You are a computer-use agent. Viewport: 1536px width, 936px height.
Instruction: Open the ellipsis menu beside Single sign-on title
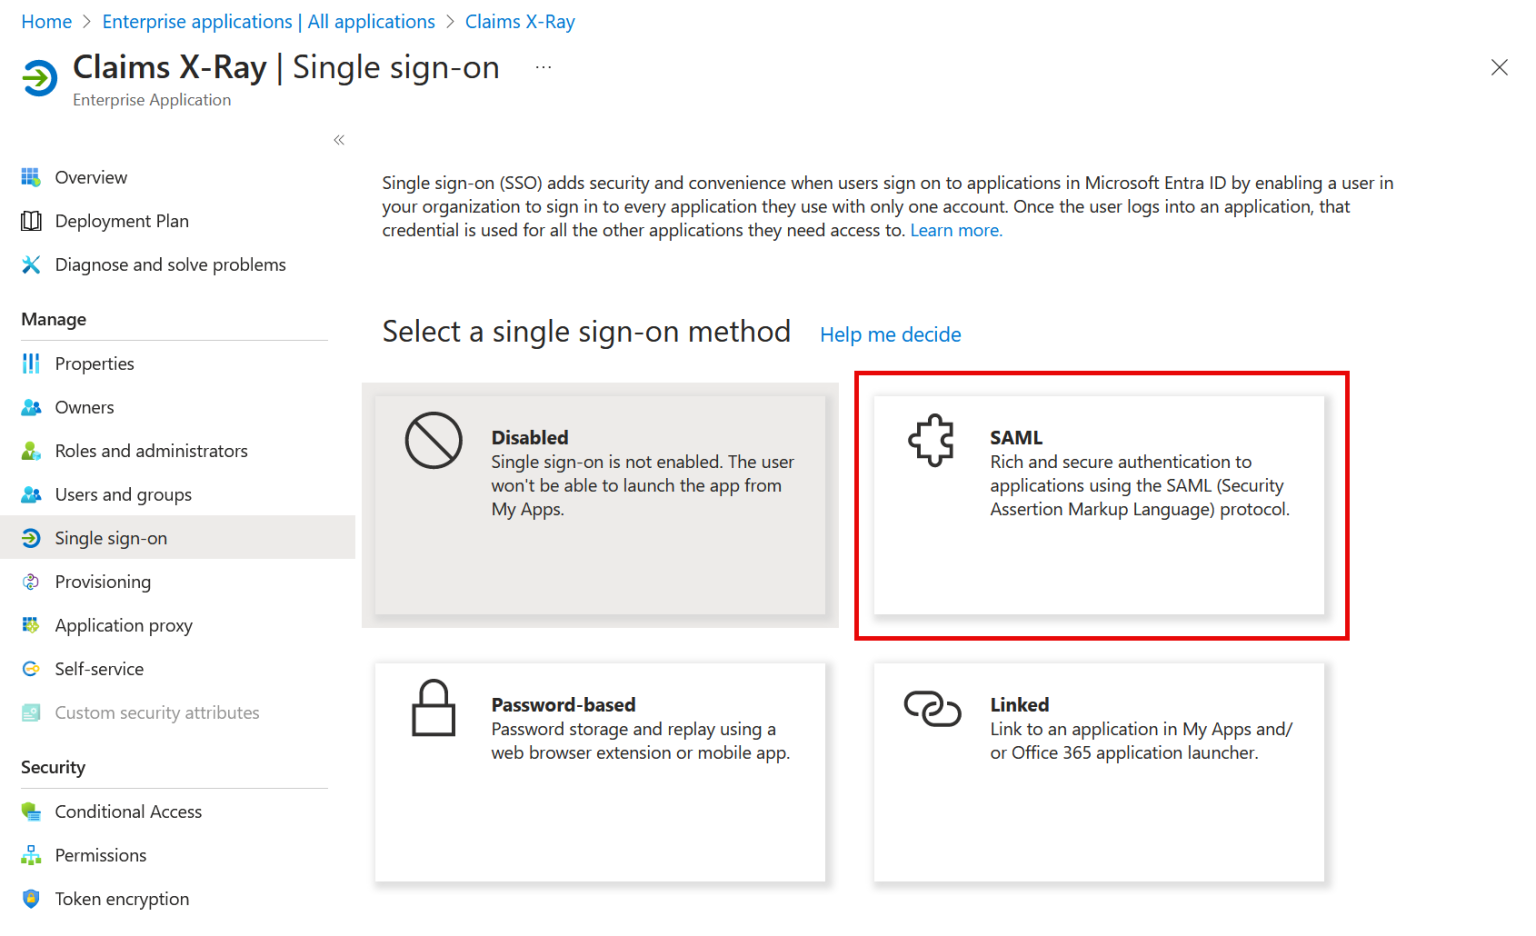543,66
